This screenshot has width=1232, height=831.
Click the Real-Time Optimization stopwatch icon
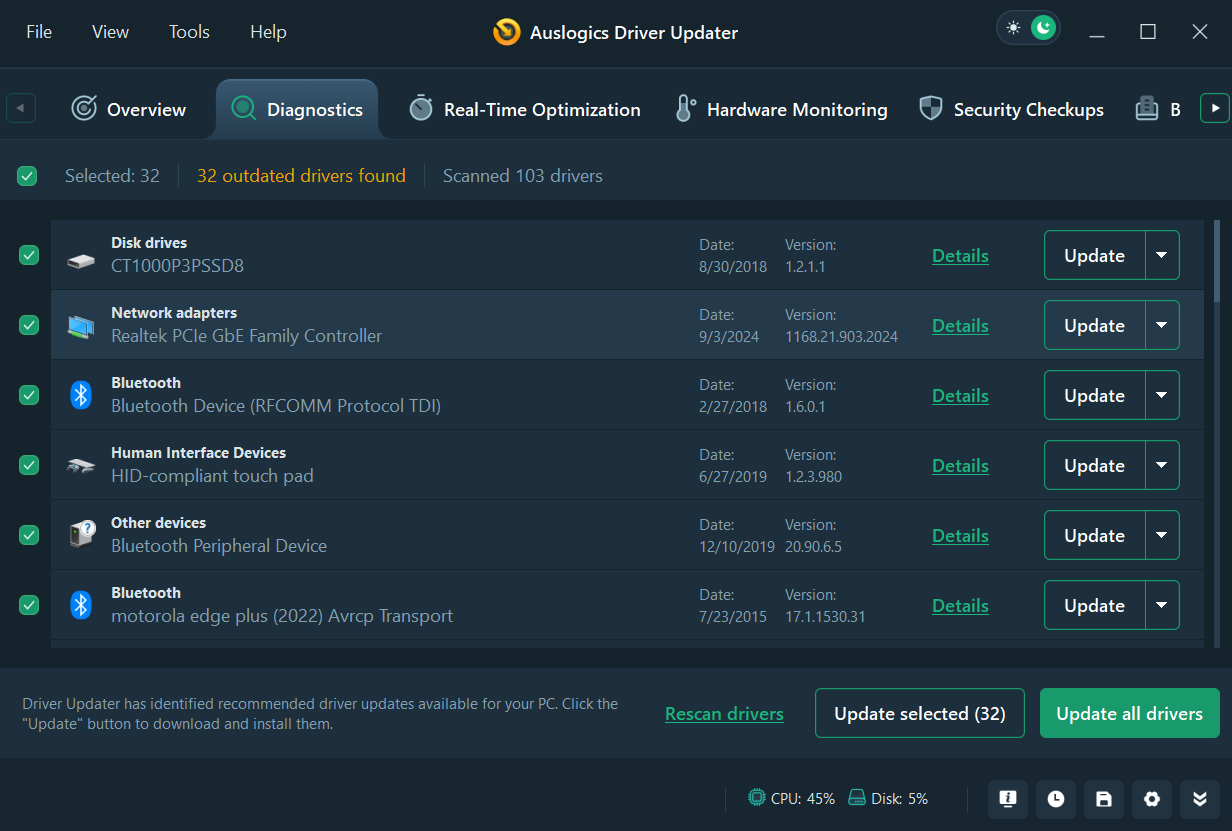coord(421,109)
